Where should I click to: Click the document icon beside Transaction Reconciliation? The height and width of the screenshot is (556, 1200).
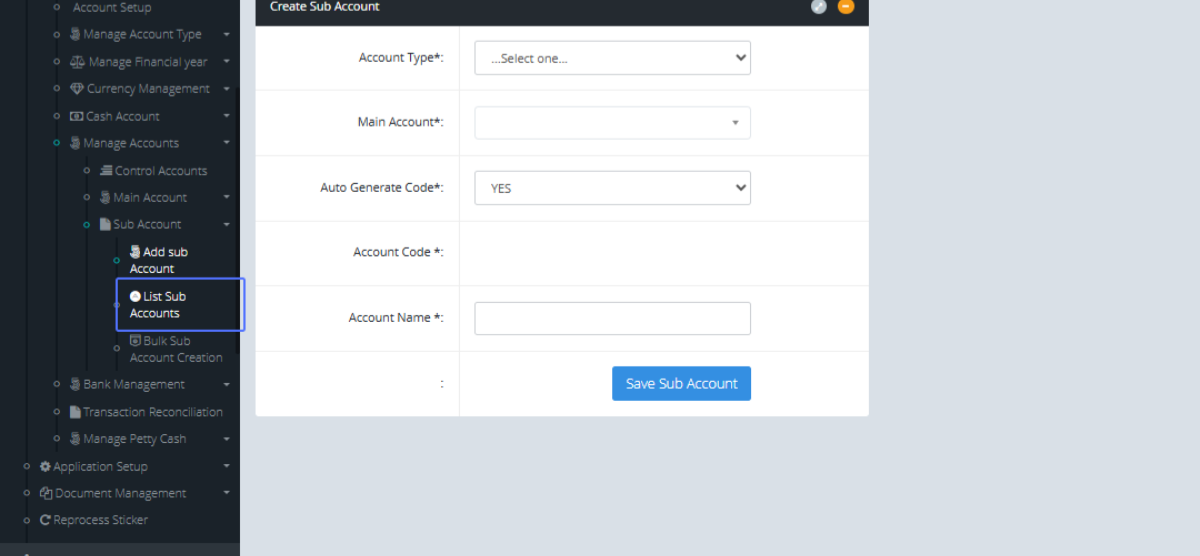click(75, 412)
